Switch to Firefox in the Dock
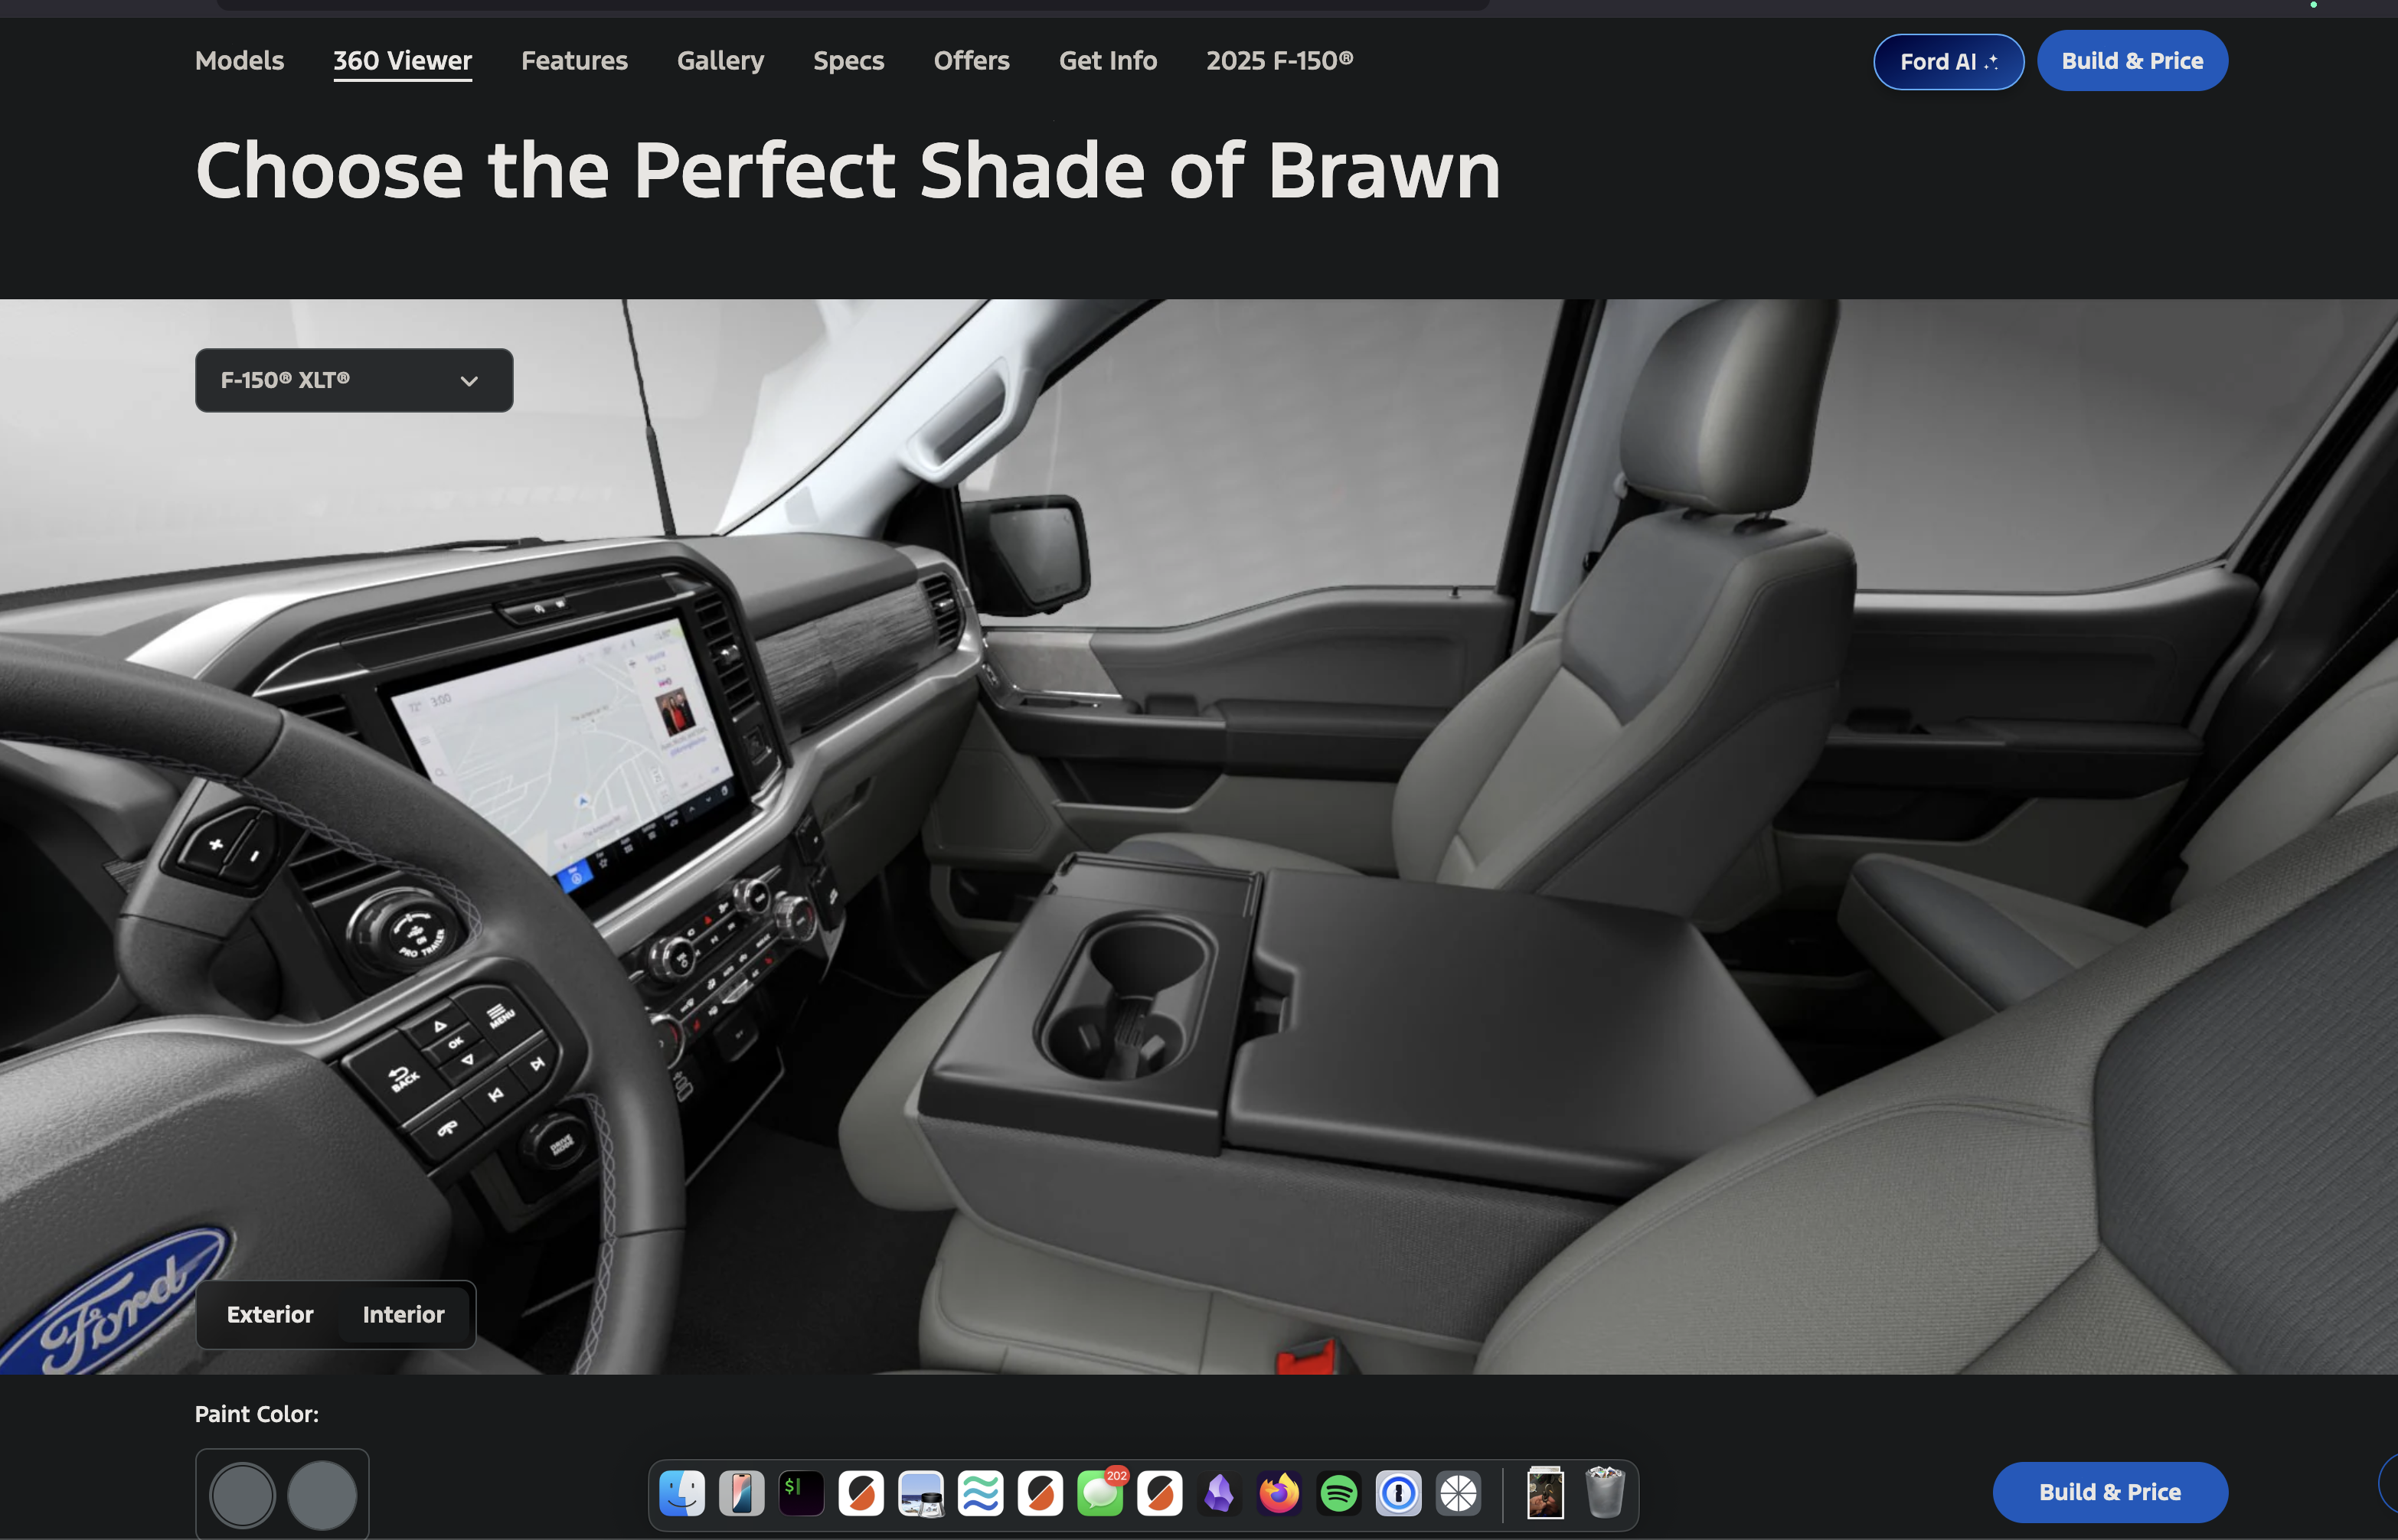This screenshot has height=1540, width=2398. point(1279,1493)
